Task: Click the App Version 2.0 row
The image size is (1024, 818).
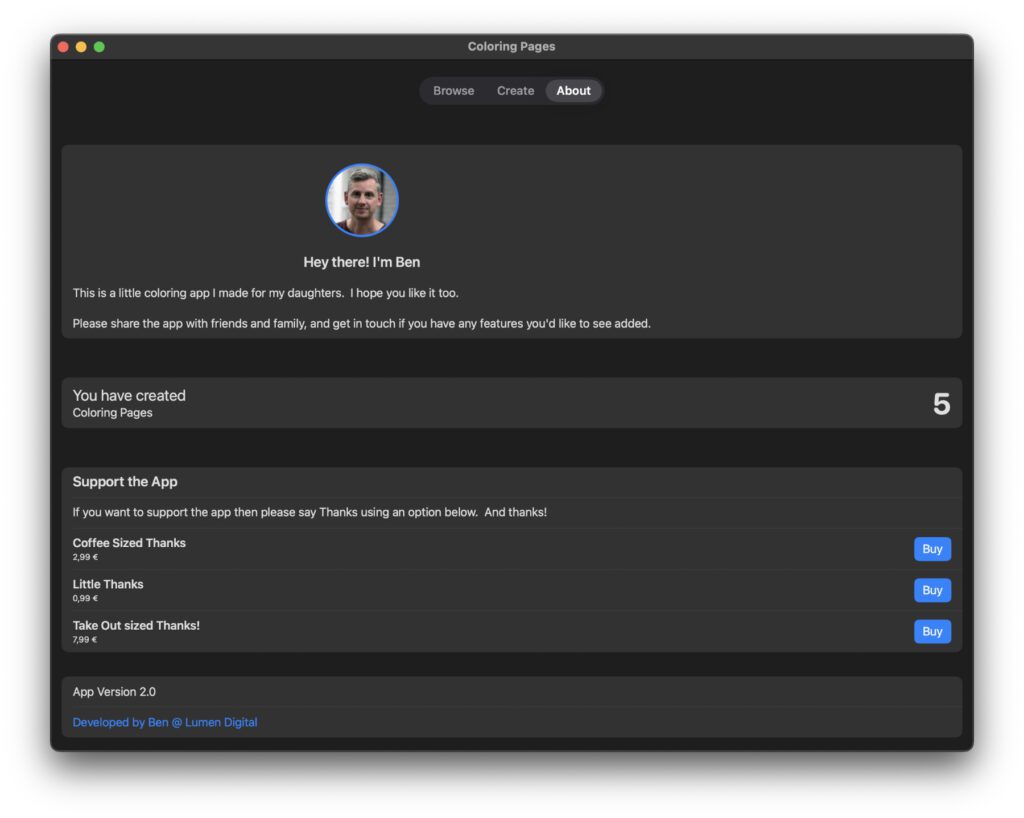Action: 114,692
